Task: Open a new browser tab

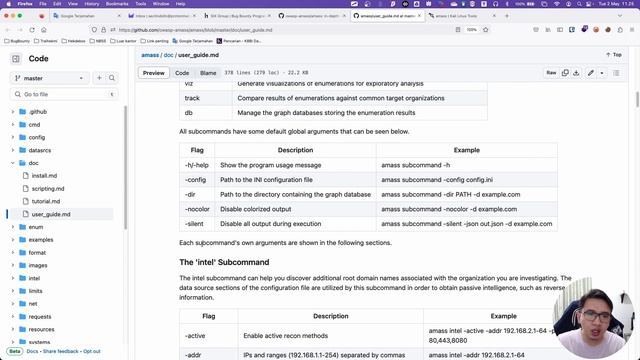Action: pyautogui.click(x=507, y=16)
